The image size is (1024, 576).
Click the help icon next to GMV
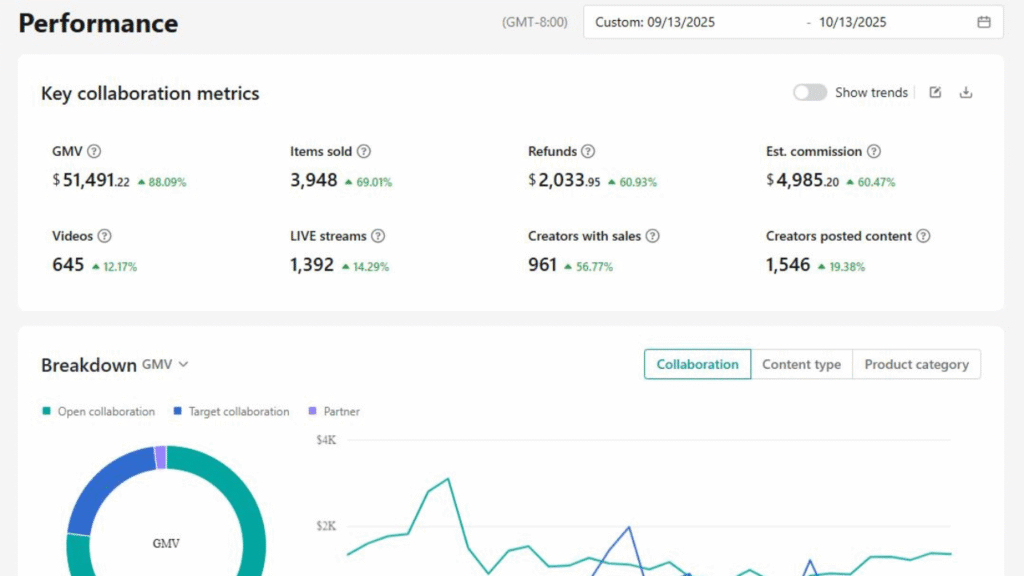tap(94, 151)
